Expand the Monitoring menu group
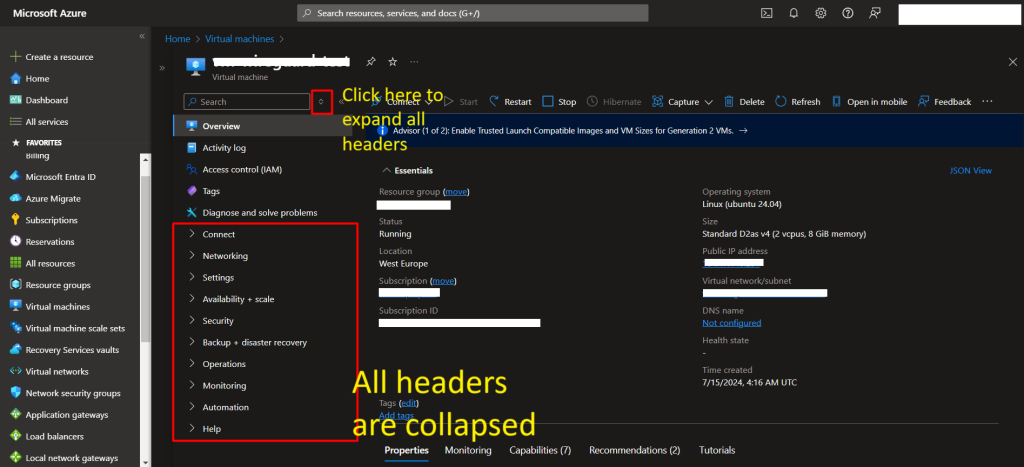 pos(223,386)
